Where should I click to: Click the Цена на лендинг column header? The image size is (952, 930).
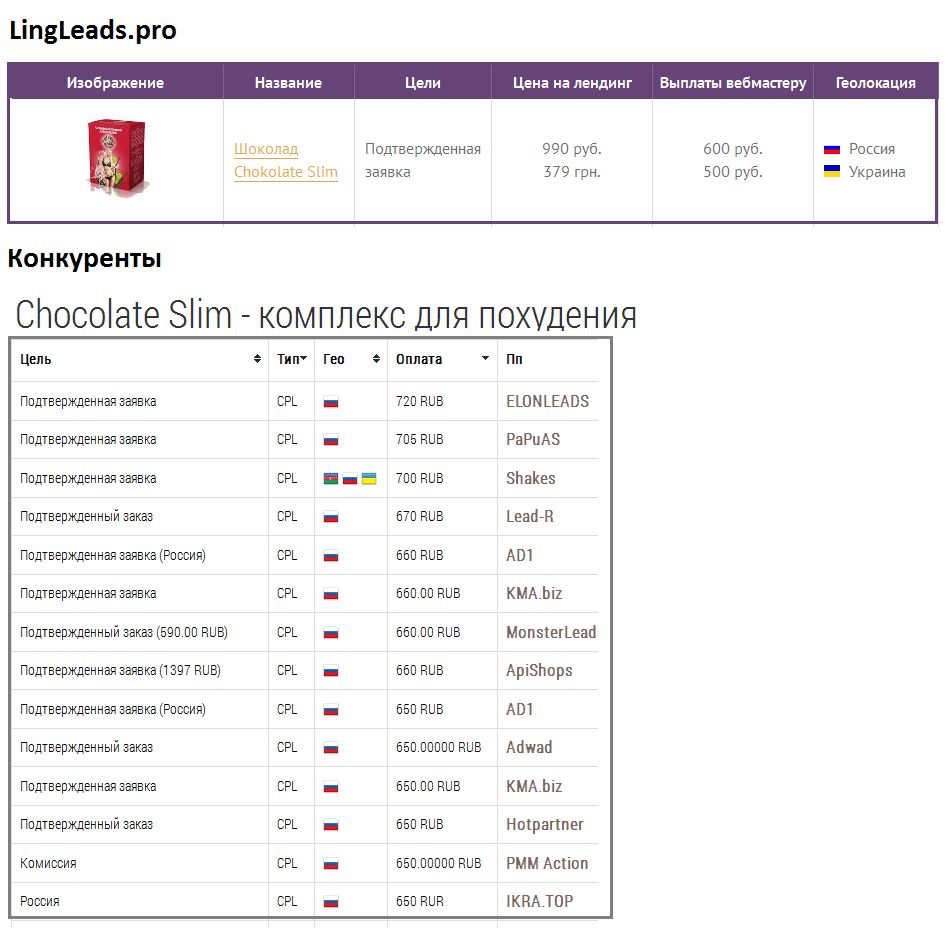pos(572,83)
